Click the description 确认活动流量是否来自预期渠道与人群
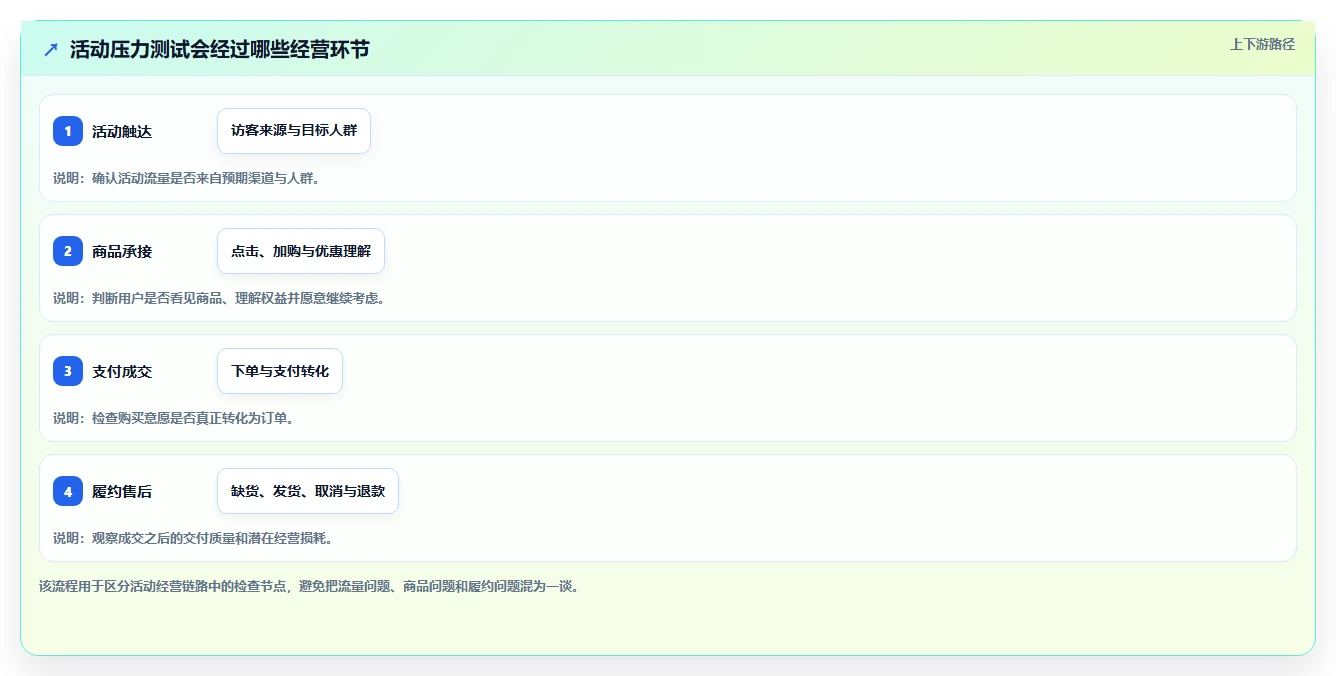 (x=186, y=178)
